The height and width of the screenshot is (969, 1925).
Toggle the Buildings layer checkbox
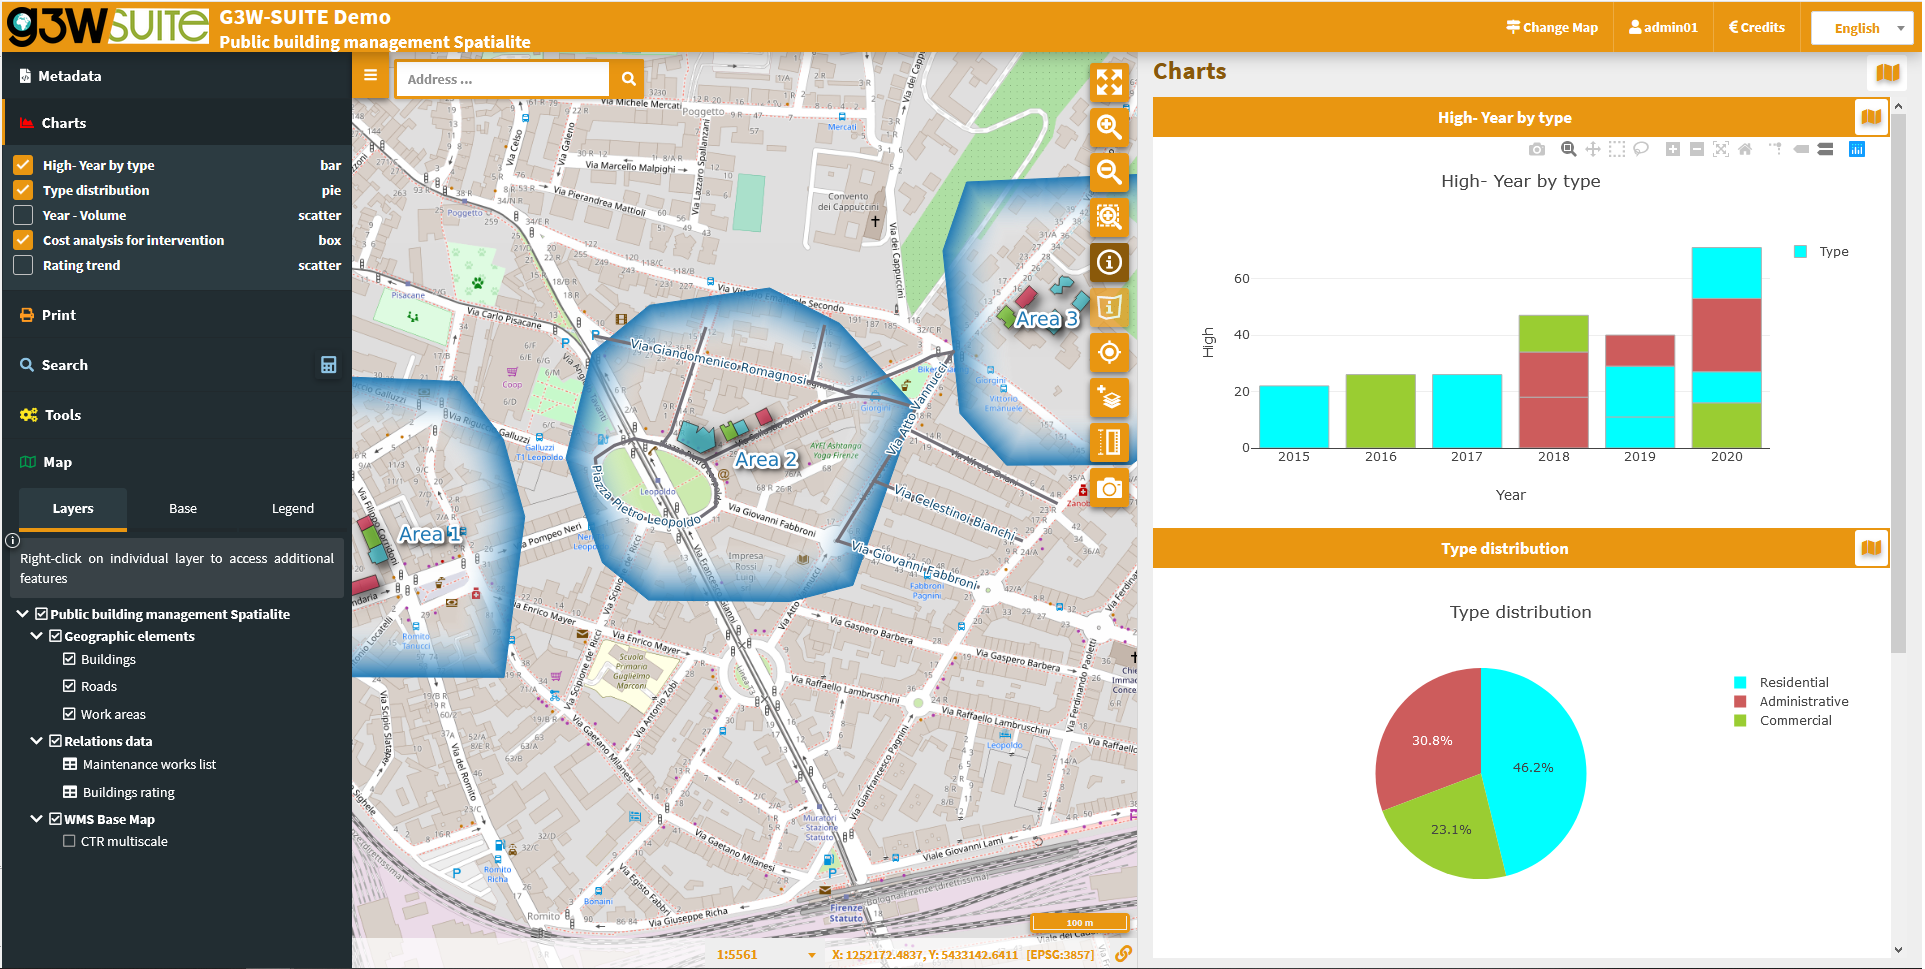click(69, 659)
